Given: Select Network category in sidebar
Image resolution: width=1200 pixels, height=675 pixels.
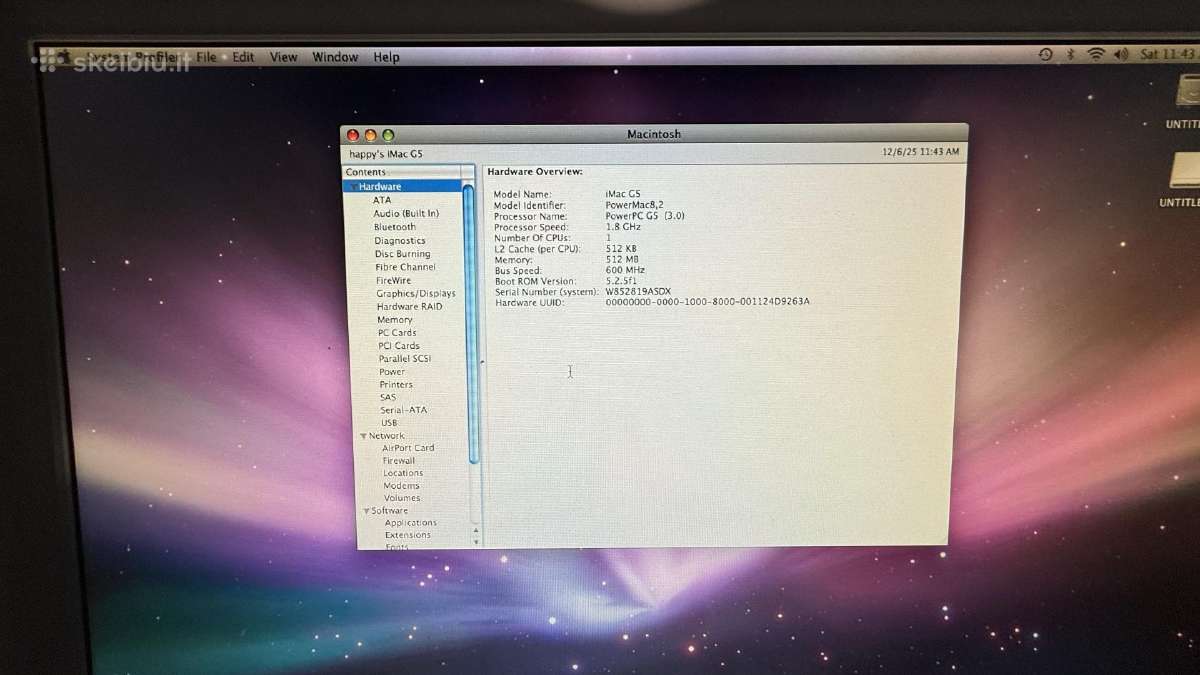Looking at the screenshot, I should pos(387,436).
